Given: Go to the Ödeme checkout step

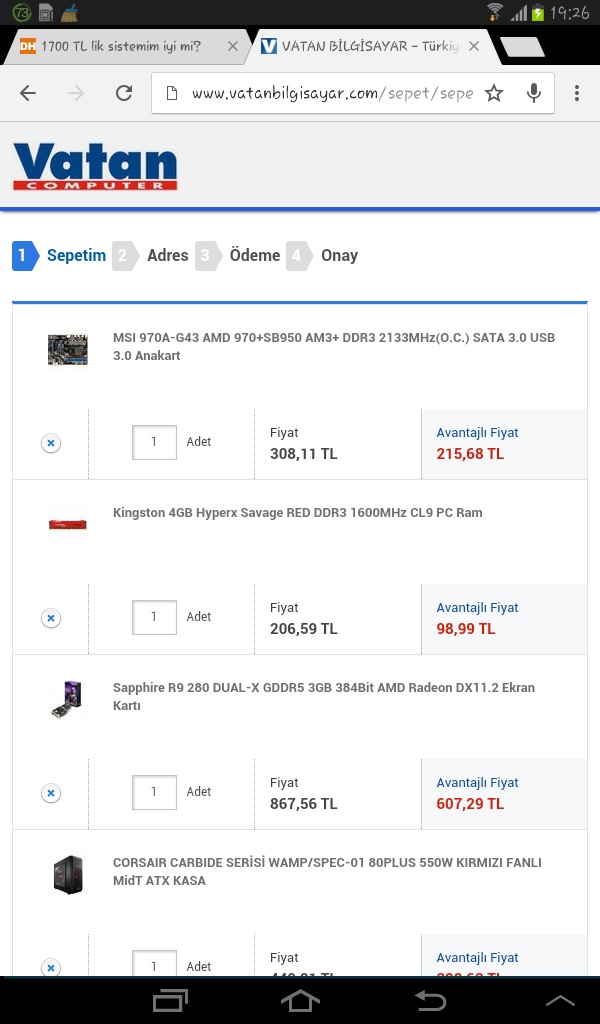Looking at the screenshot, I should pyautogui.click(x=254, y=255).
